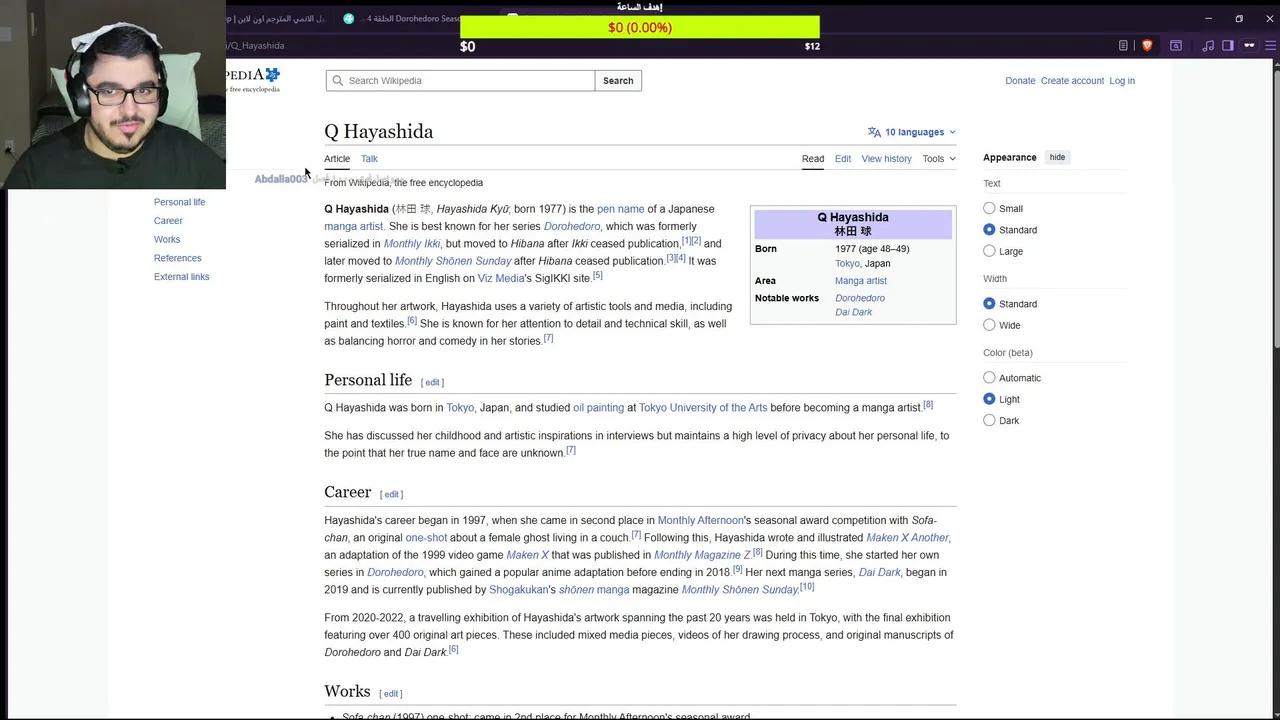1280x720 pixels.
Task: Hide the Appearance panel
Action: 1057,157
